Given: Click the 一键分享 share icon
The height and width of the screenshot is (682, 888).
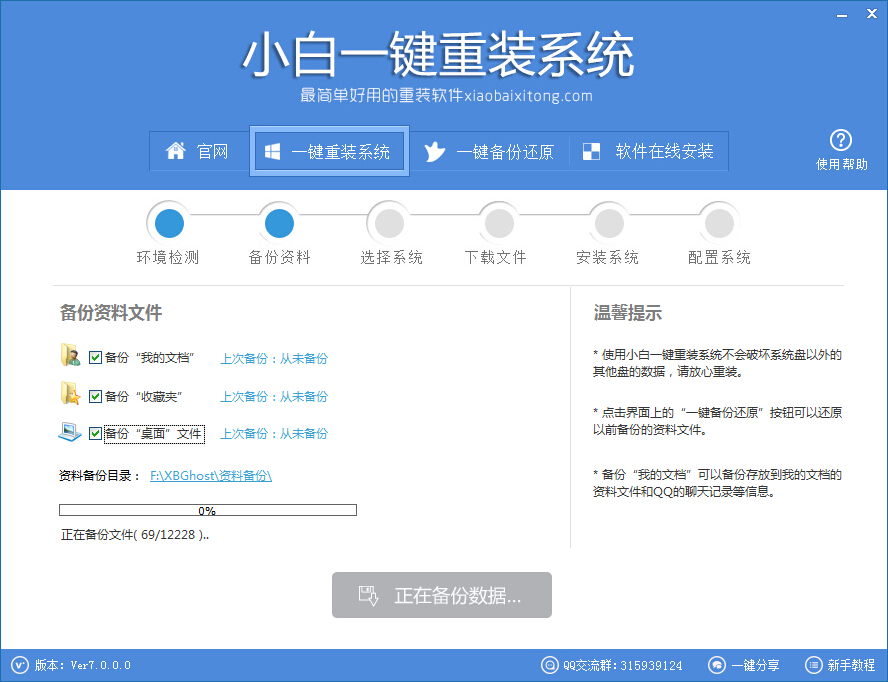Looking at the screenshot, I should pos(716,665).
